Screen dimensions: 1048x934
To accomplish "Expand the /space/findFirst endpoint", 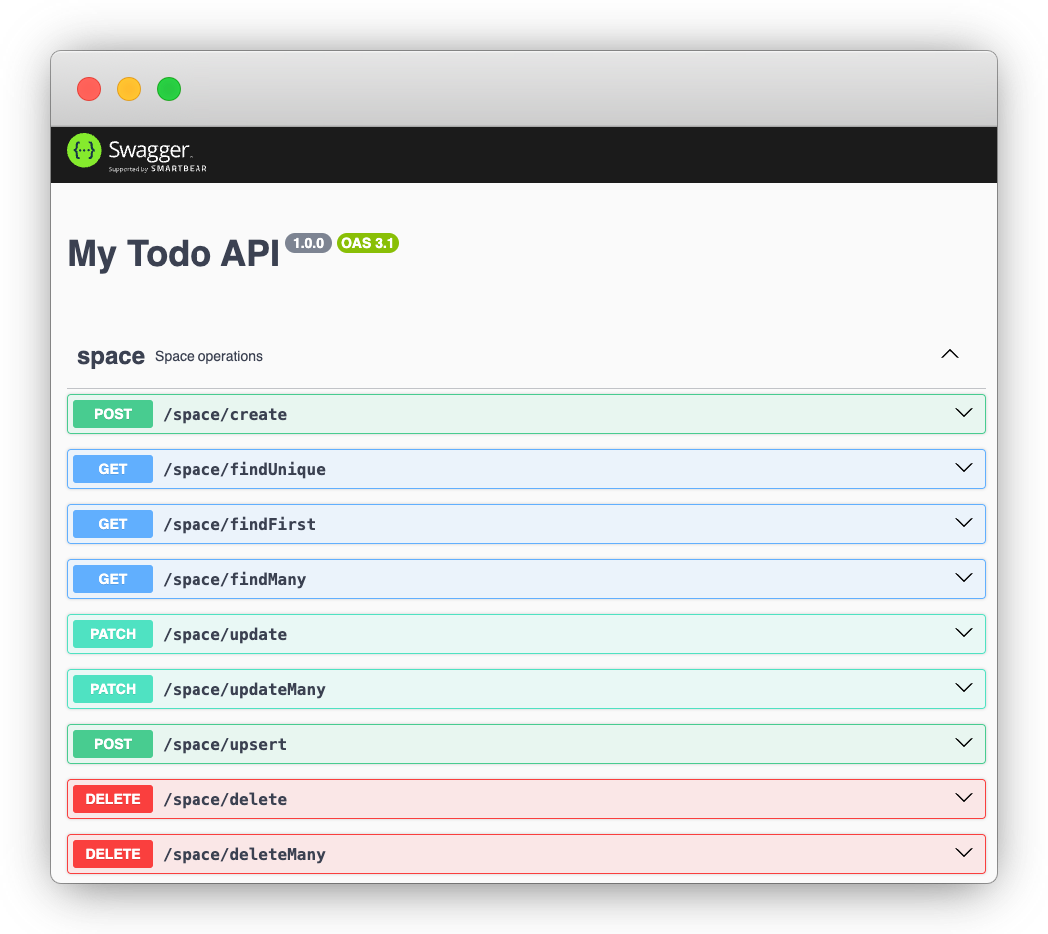I will (963, 523).
